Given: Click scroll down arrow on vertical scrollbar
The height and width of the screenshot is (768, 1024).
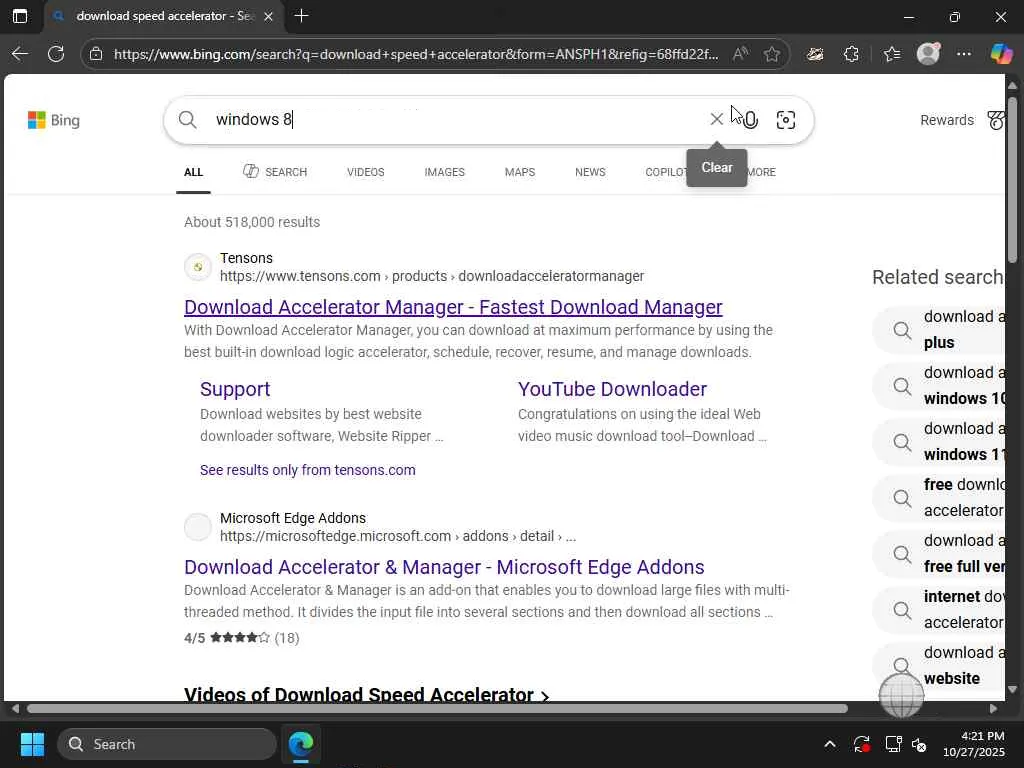Looking at the screenshot, I should (x=1012, y=689).
